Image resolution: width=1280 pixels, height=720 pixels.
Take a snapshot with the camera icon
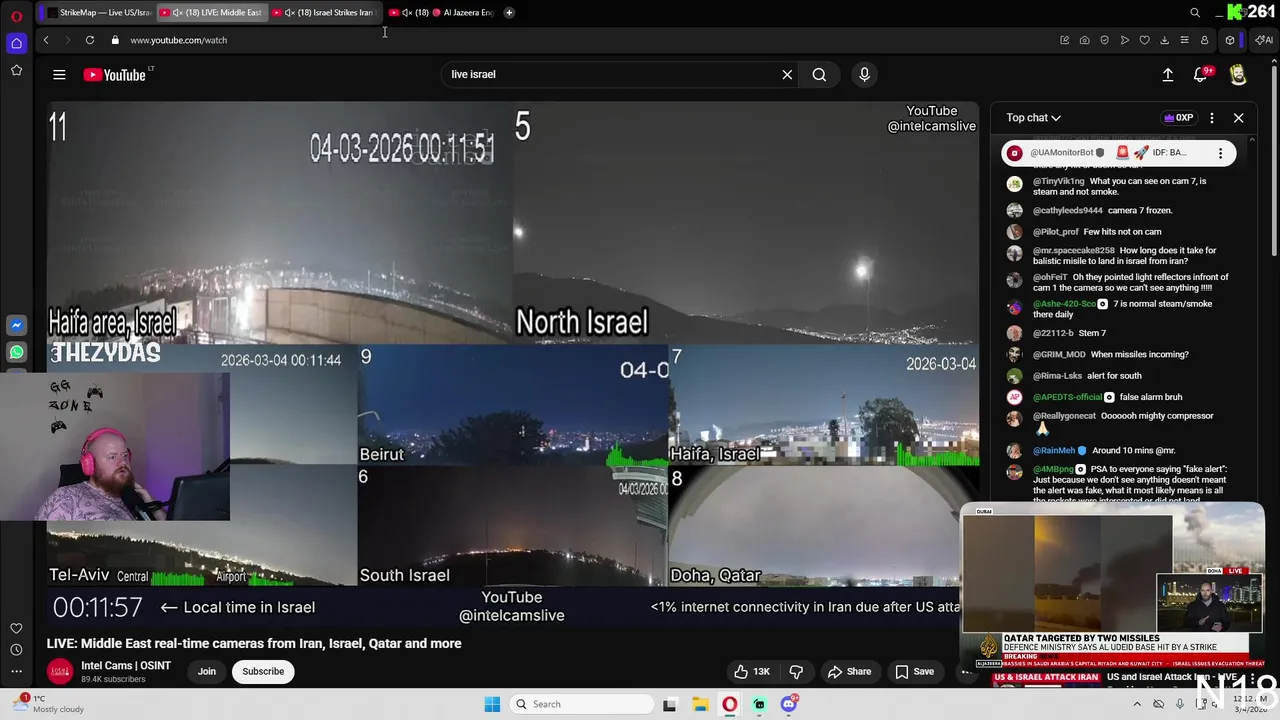[1084, 40]
